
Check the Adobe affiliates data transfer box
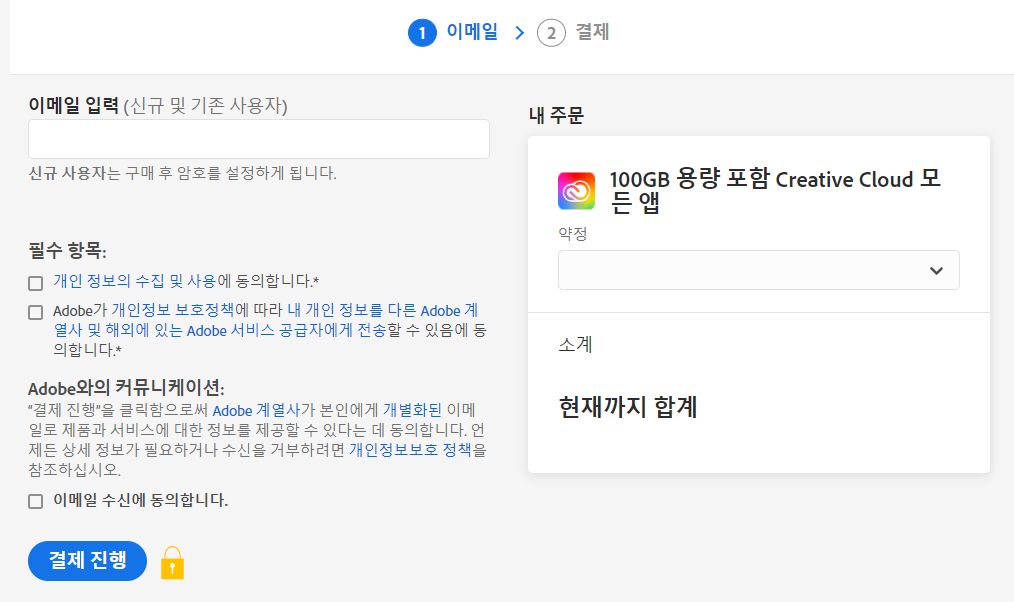pos(36,312)
